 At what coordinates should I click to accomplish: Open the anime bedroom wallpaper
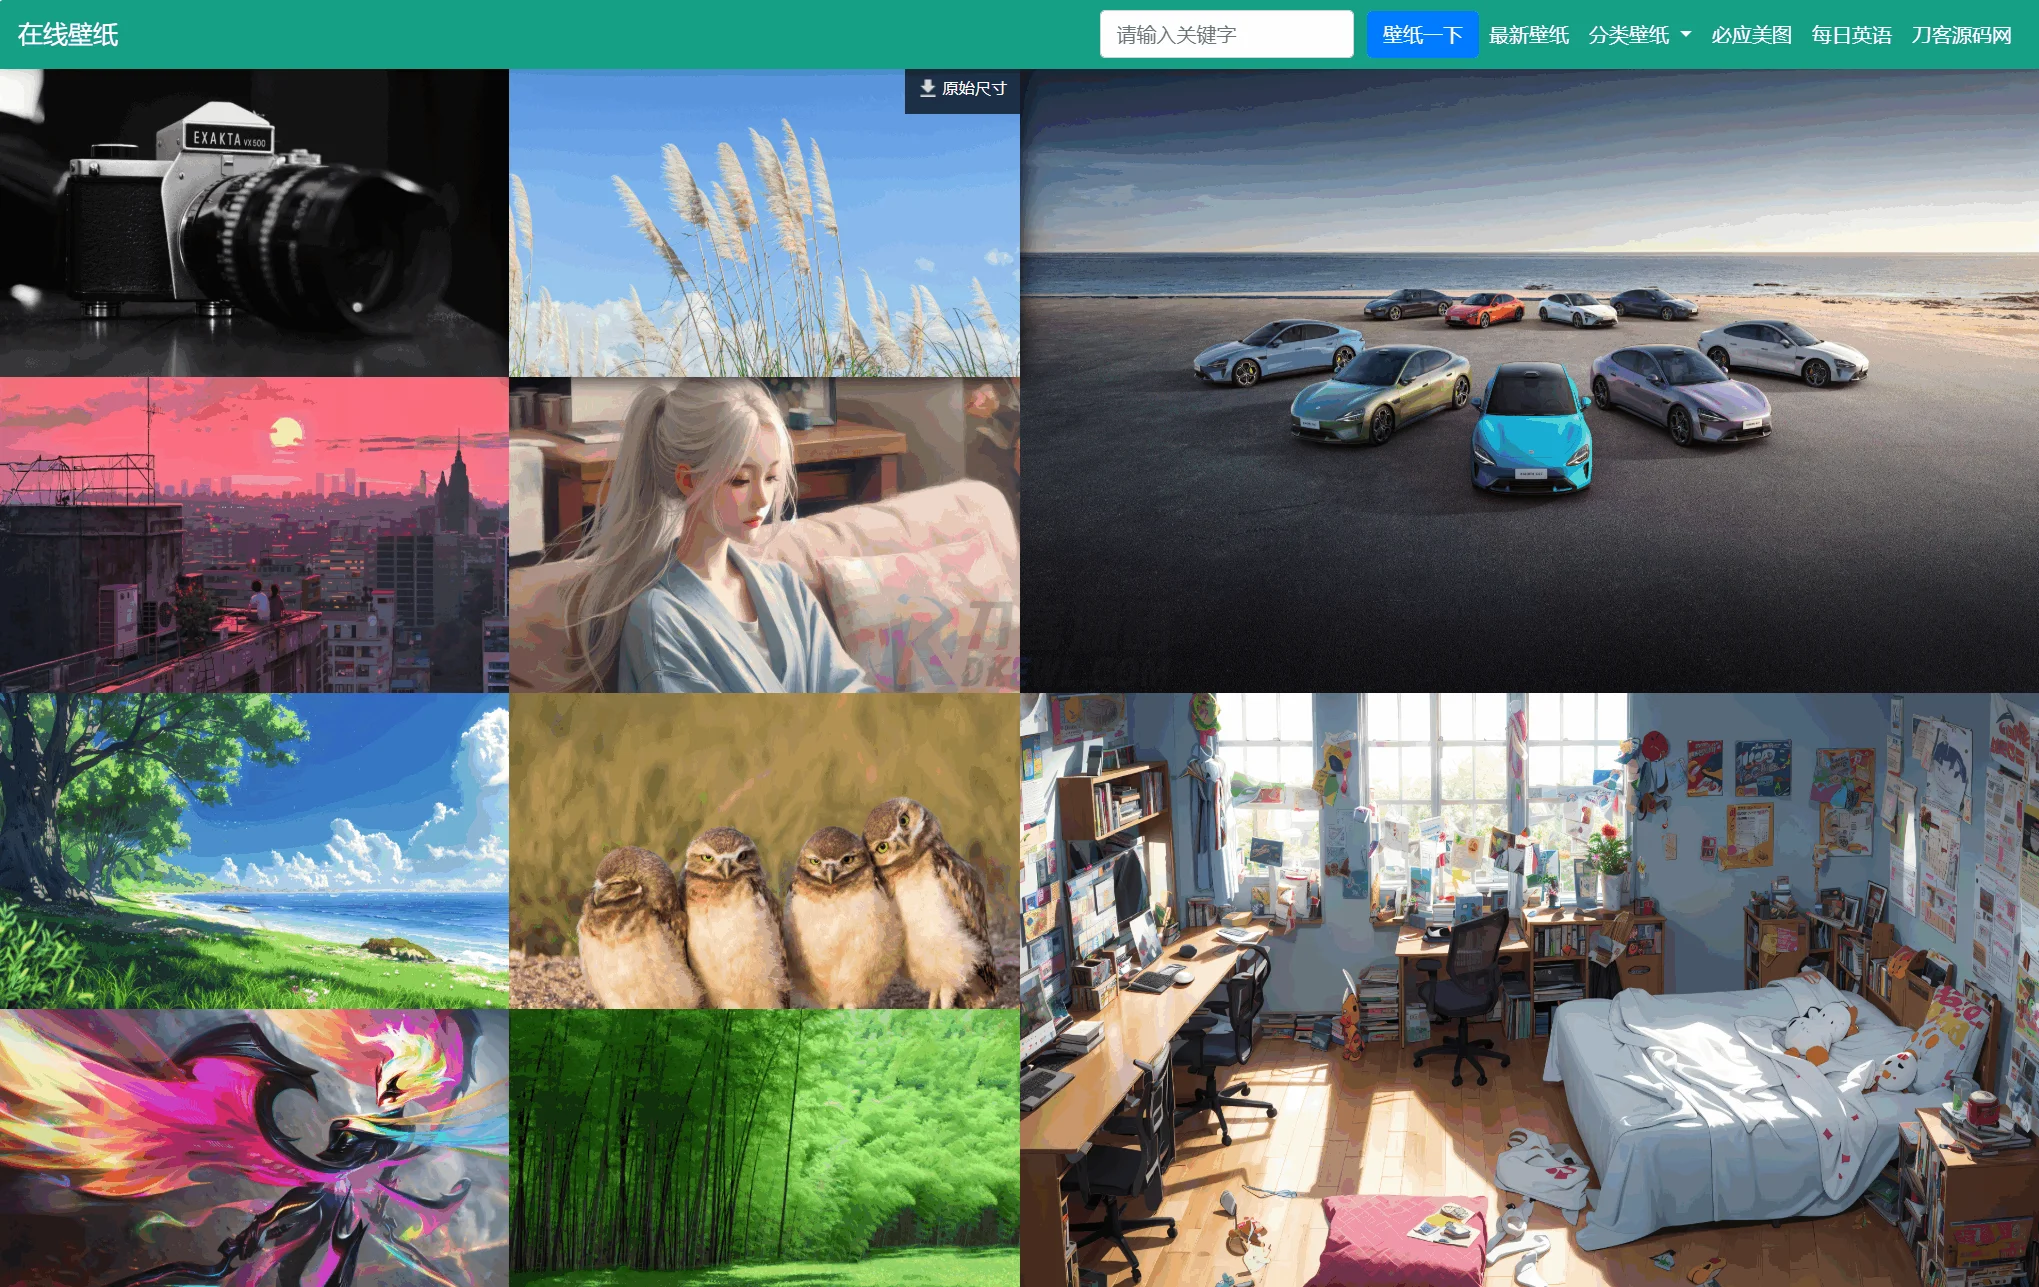click(x=1529, y=990)
